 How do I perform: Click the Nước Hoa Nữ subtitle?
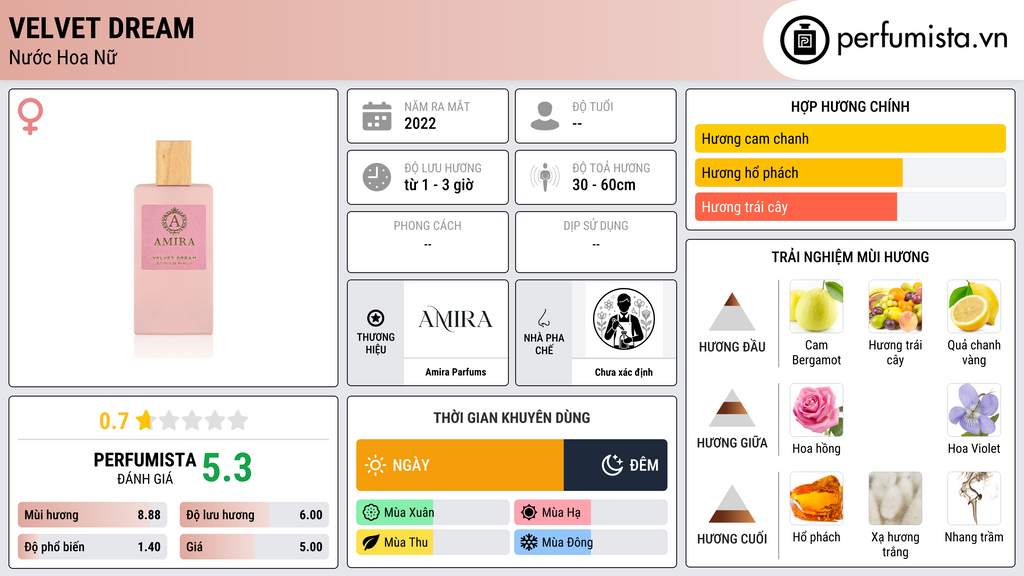pyautogui.click(x=63, y=57)
